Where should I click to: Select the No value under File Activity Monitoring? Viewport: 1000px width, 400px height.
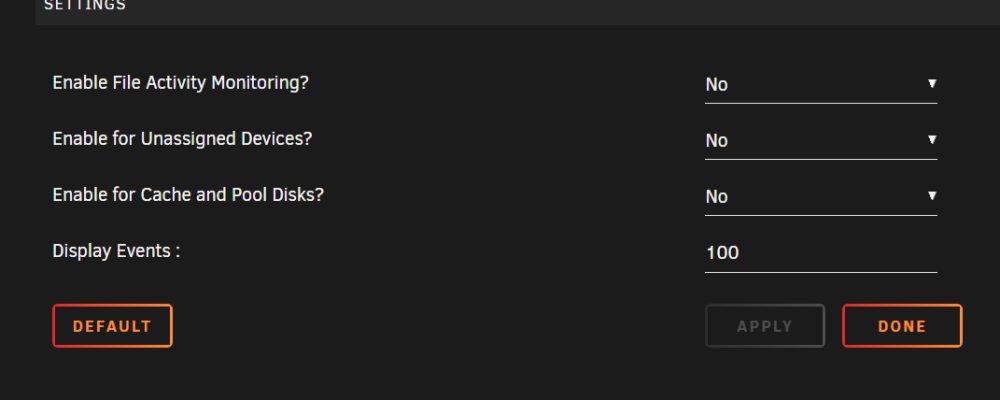point(717,85)
